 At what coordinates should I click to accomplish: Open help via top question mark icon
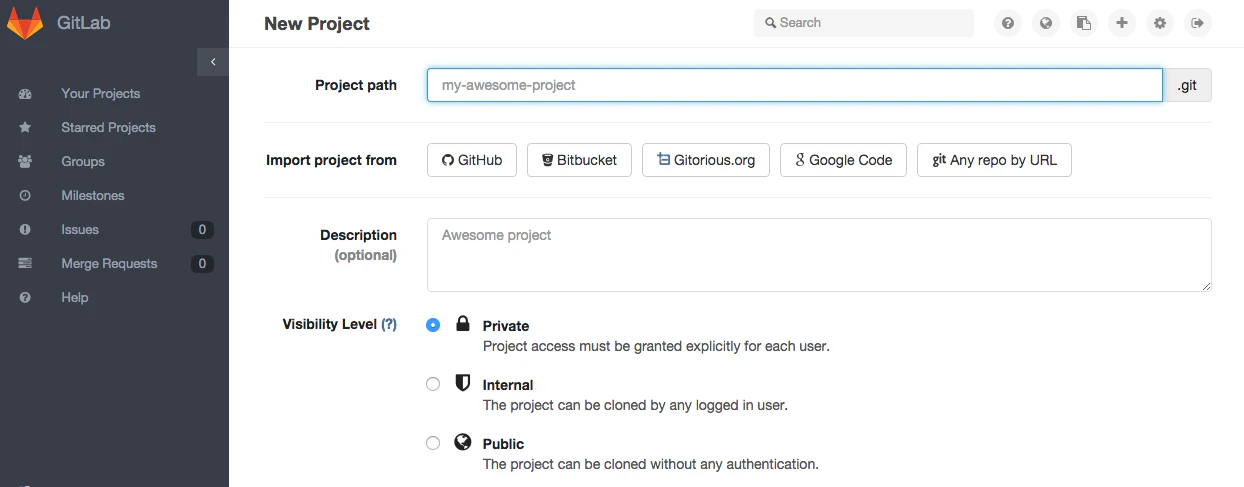pyautogui.click(x=1008, y=23)
